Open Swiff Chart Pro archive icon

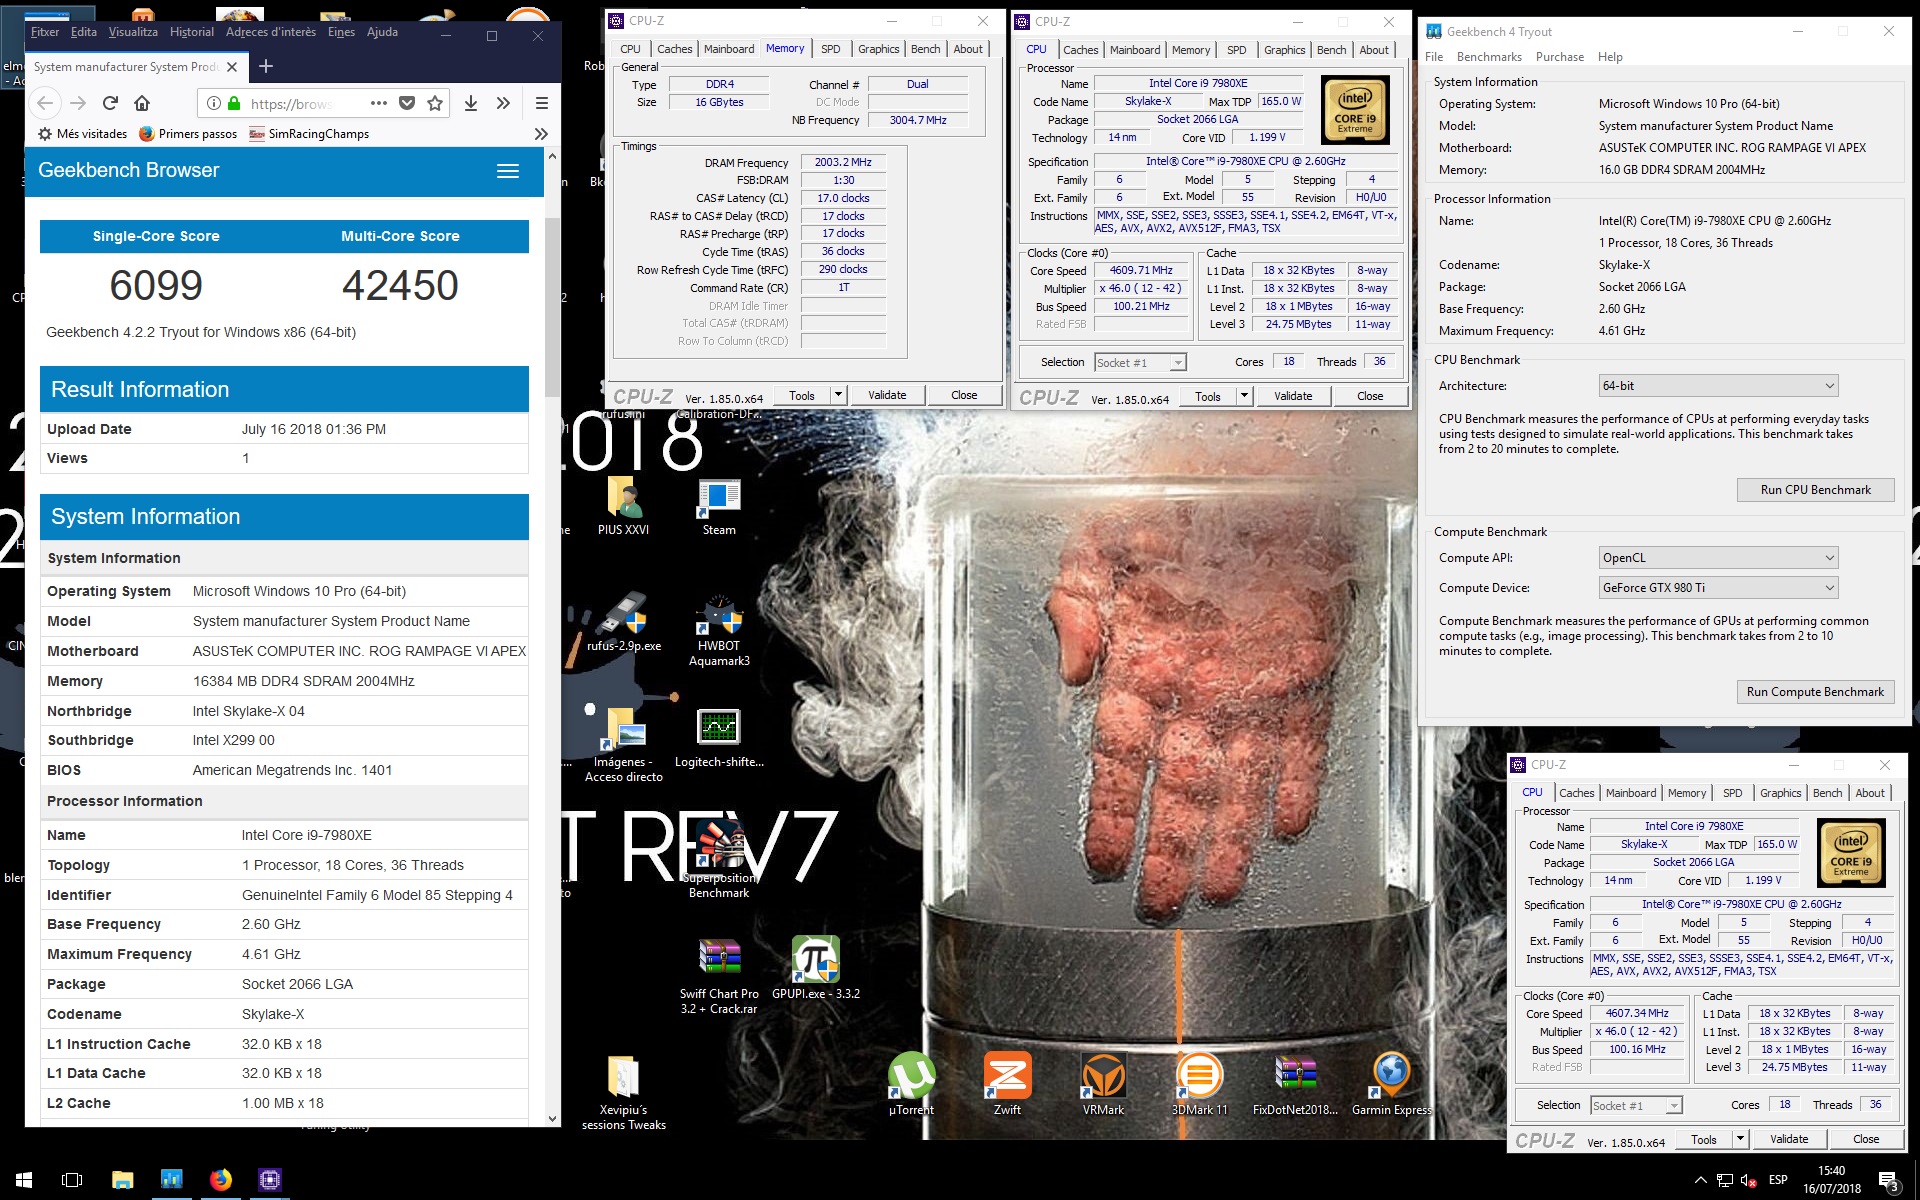(x=719, y=976)
